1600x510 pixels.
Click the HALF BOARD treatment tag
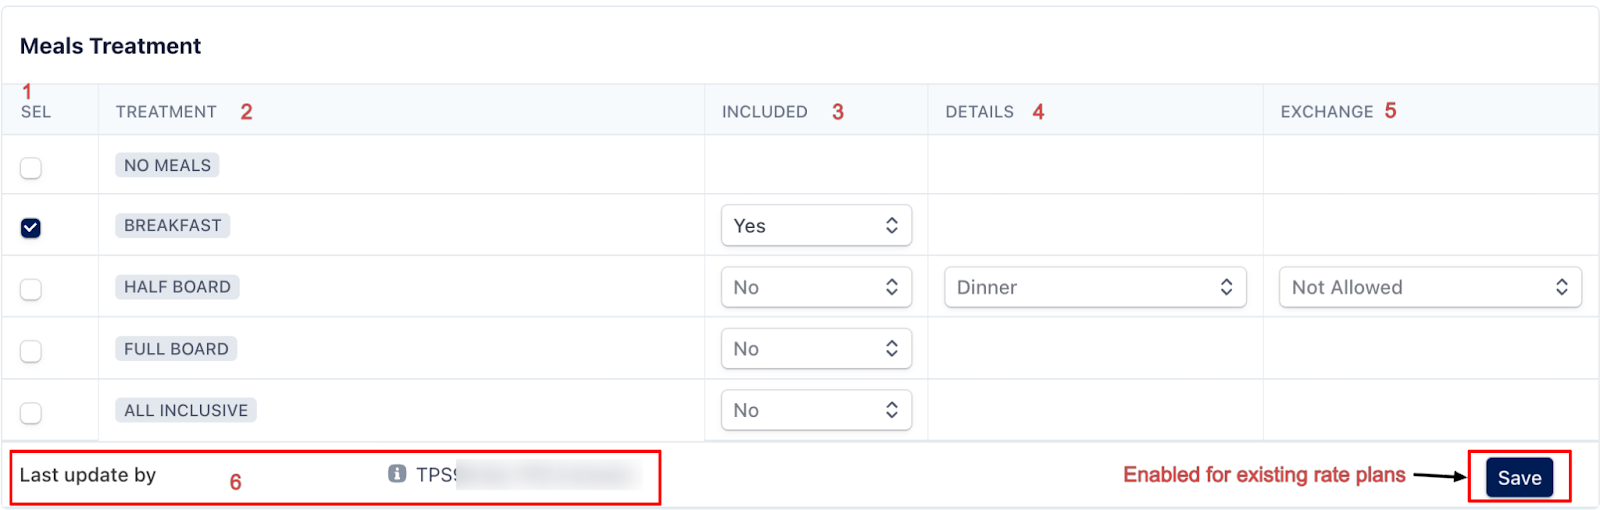coord(177,287)
